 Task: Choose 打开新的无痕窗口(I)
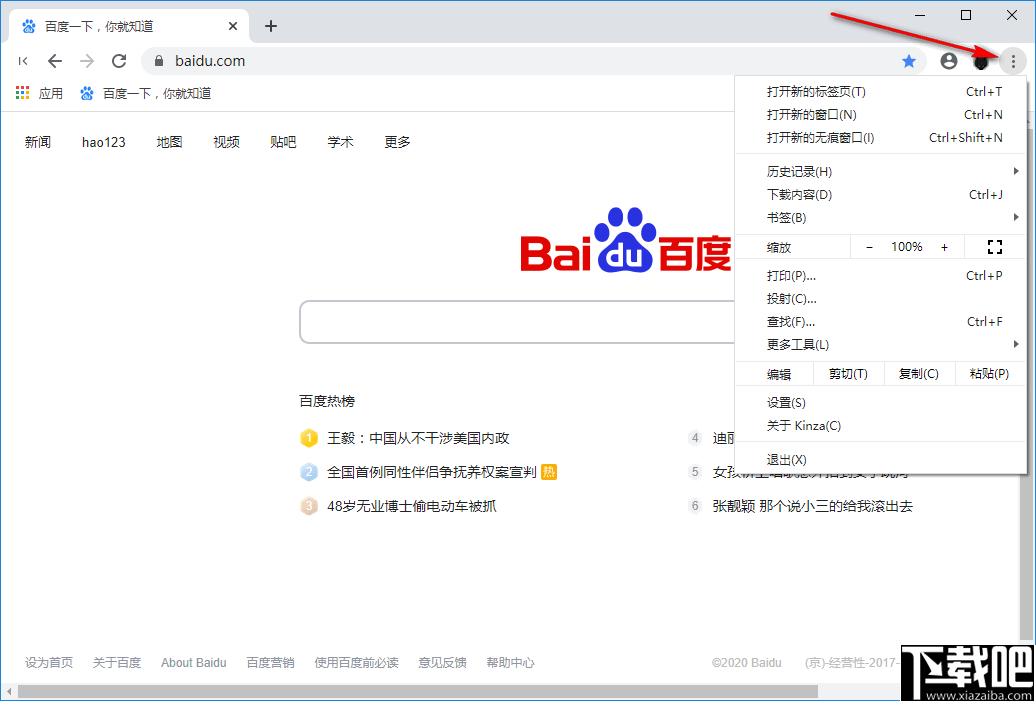pyautogui.click(x=881, y=137)
